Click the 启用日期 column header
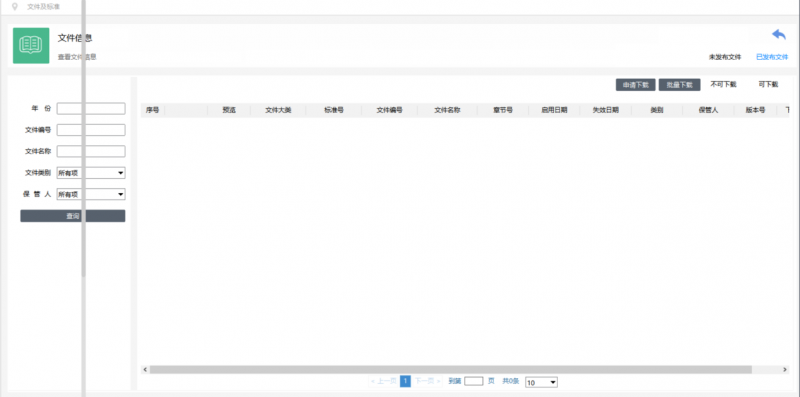This screenshot has height=397, width=800. [554, 110]
